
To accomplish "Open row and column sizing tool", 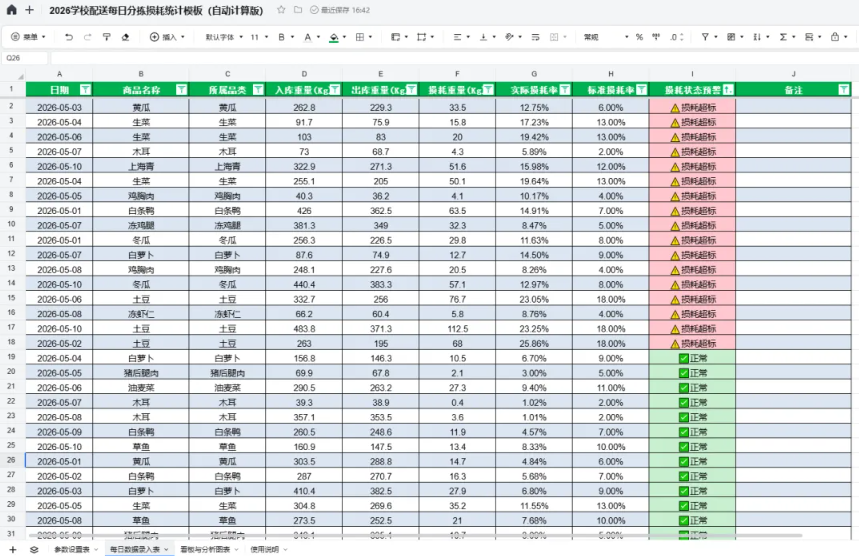I will 421,37.
